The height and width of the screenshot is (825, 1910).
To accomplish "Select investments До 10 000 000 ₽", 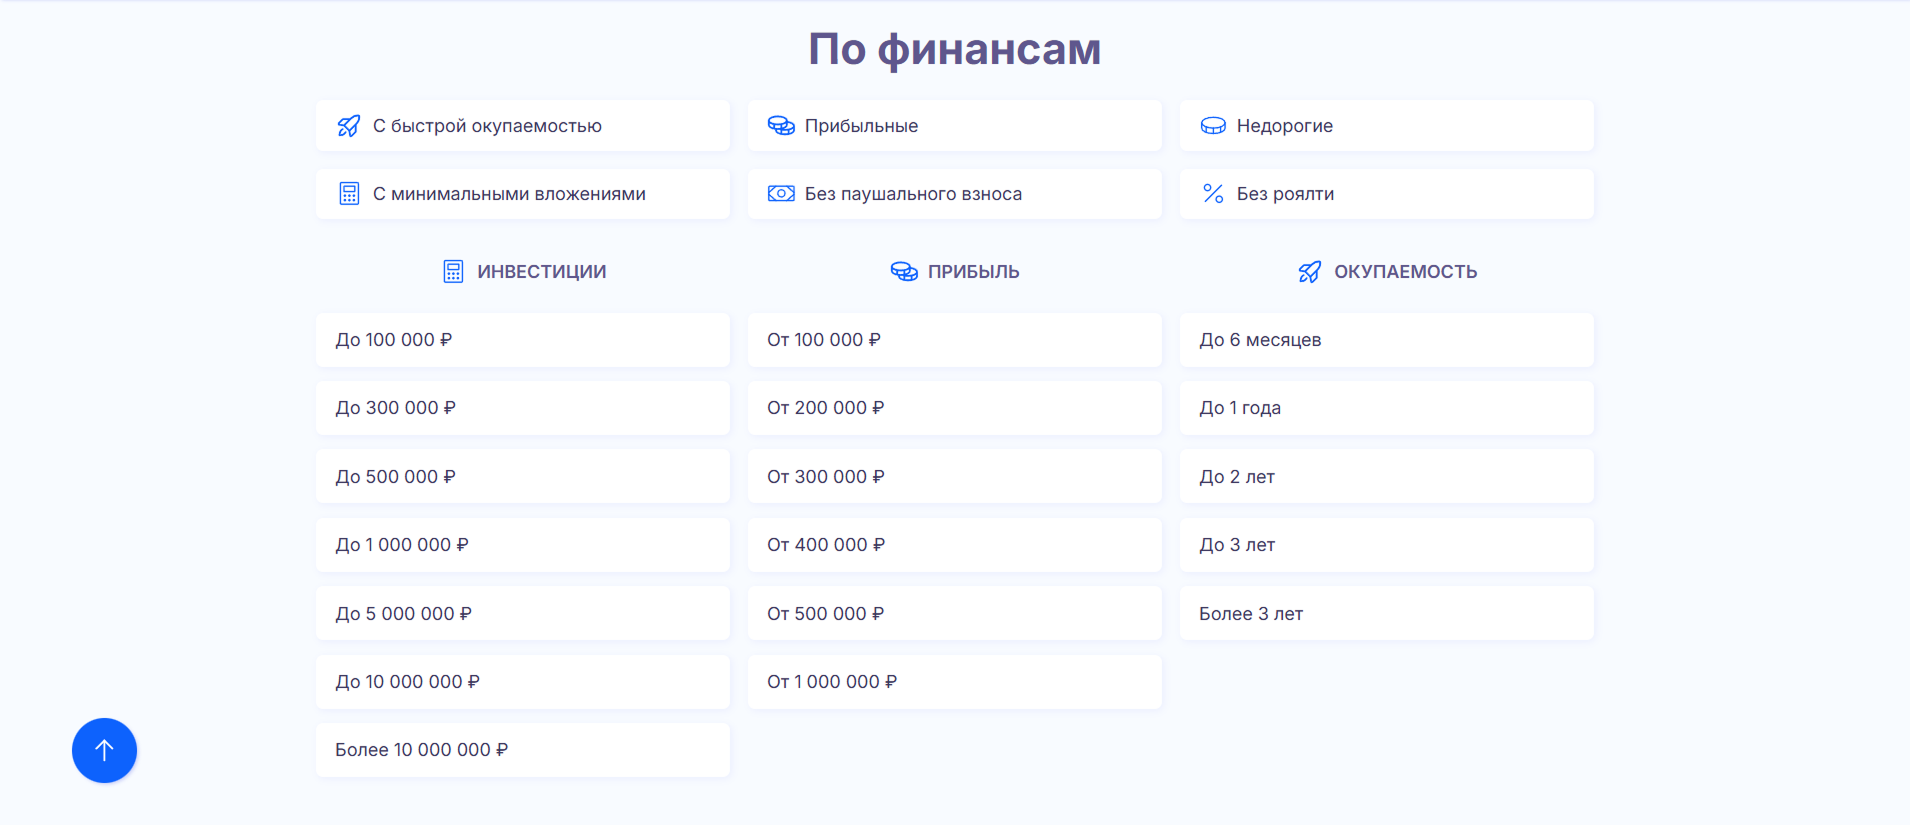I will 523,682.
